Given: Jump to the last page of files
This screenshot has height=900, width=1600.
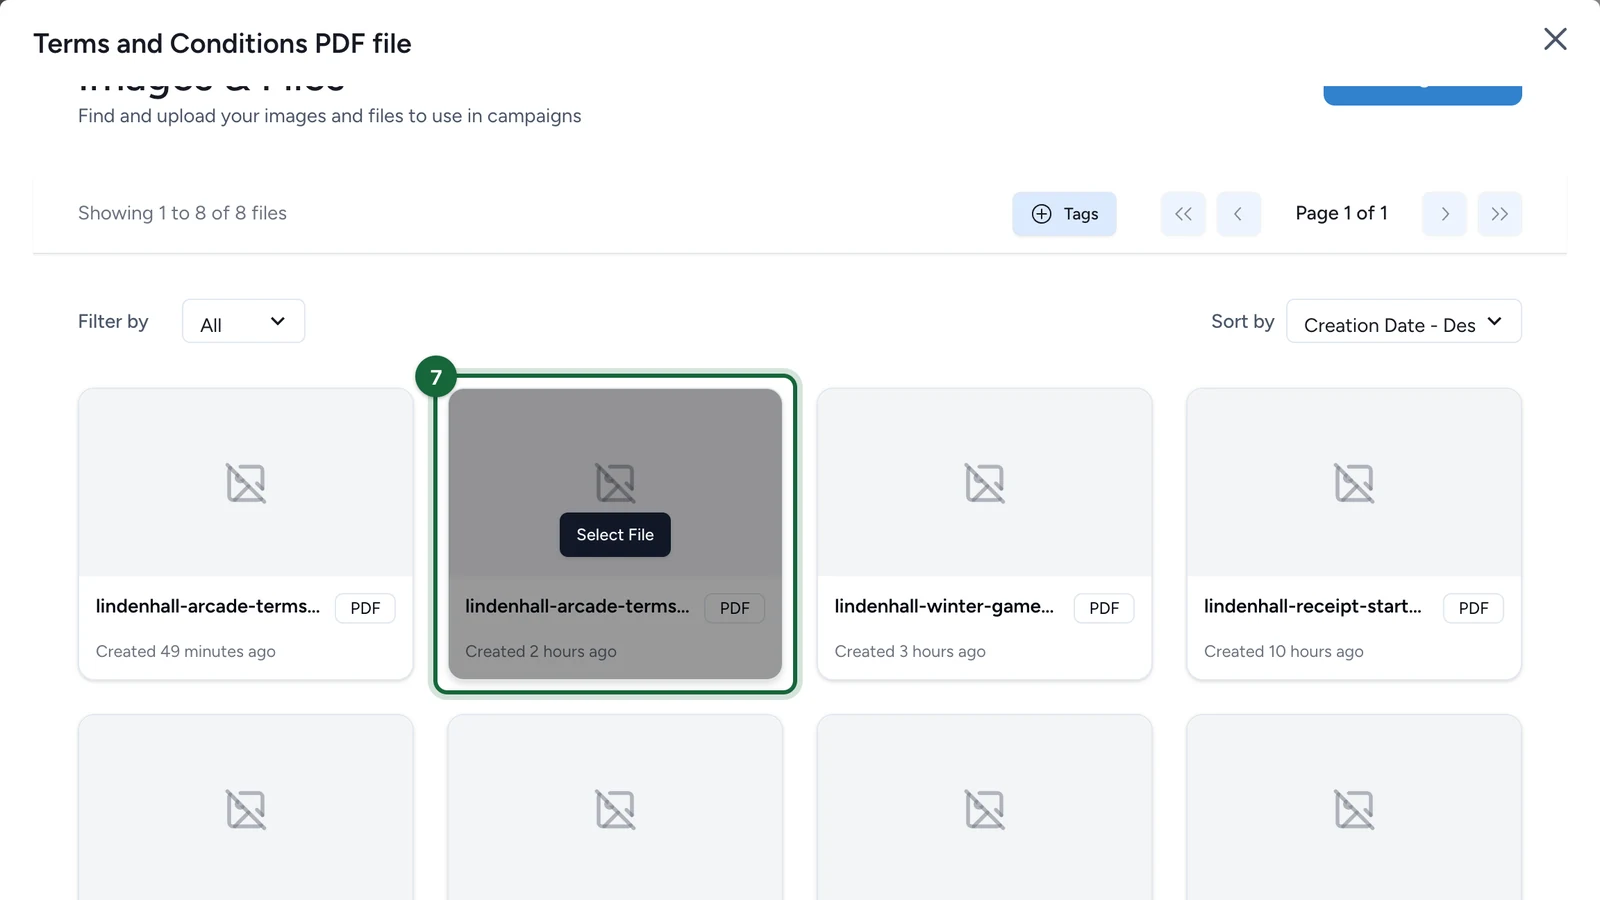Looking at the screenshot, I should (1500, 214).
